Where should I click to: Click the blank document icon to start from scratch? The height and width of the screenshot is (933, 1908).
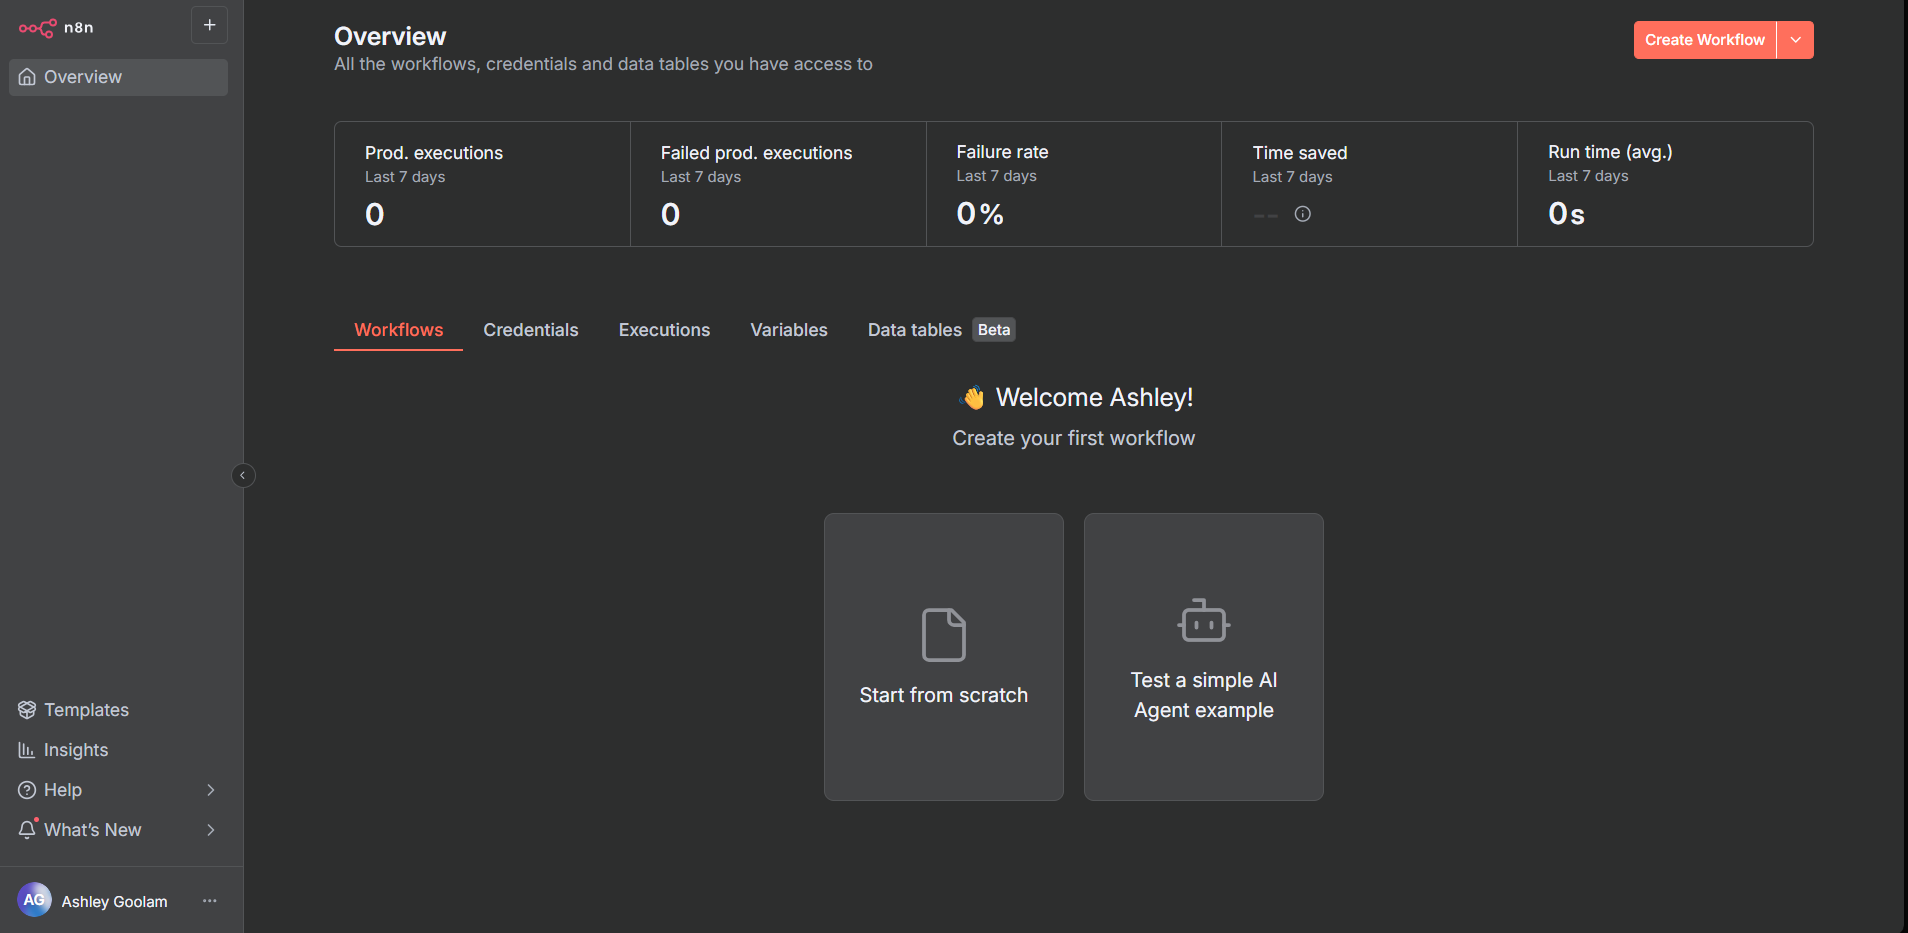pos(943,635)
